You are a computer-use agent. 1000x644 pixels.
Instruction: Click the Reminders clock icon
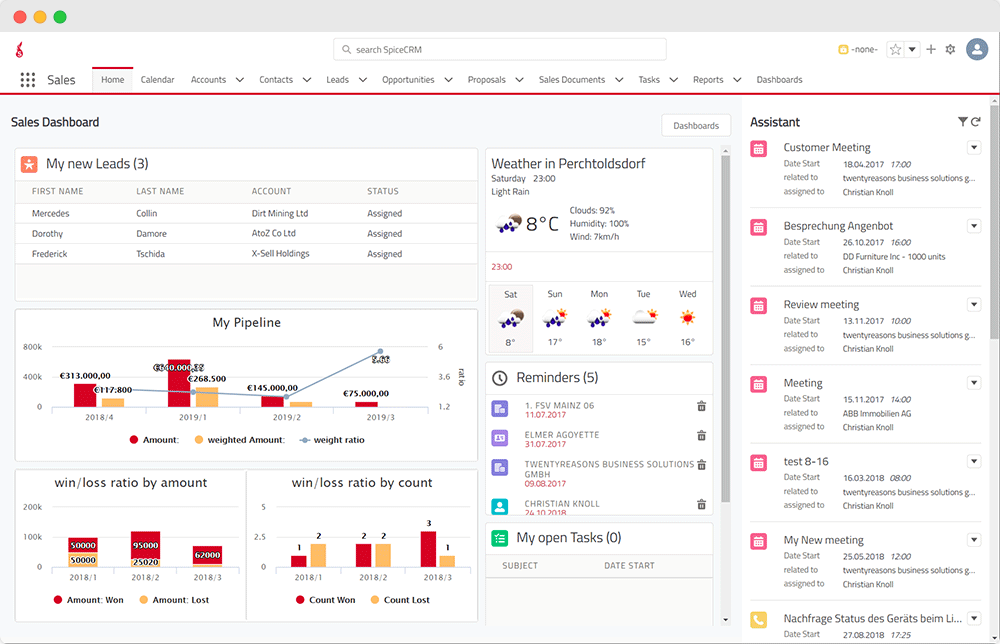click(500, 378)
